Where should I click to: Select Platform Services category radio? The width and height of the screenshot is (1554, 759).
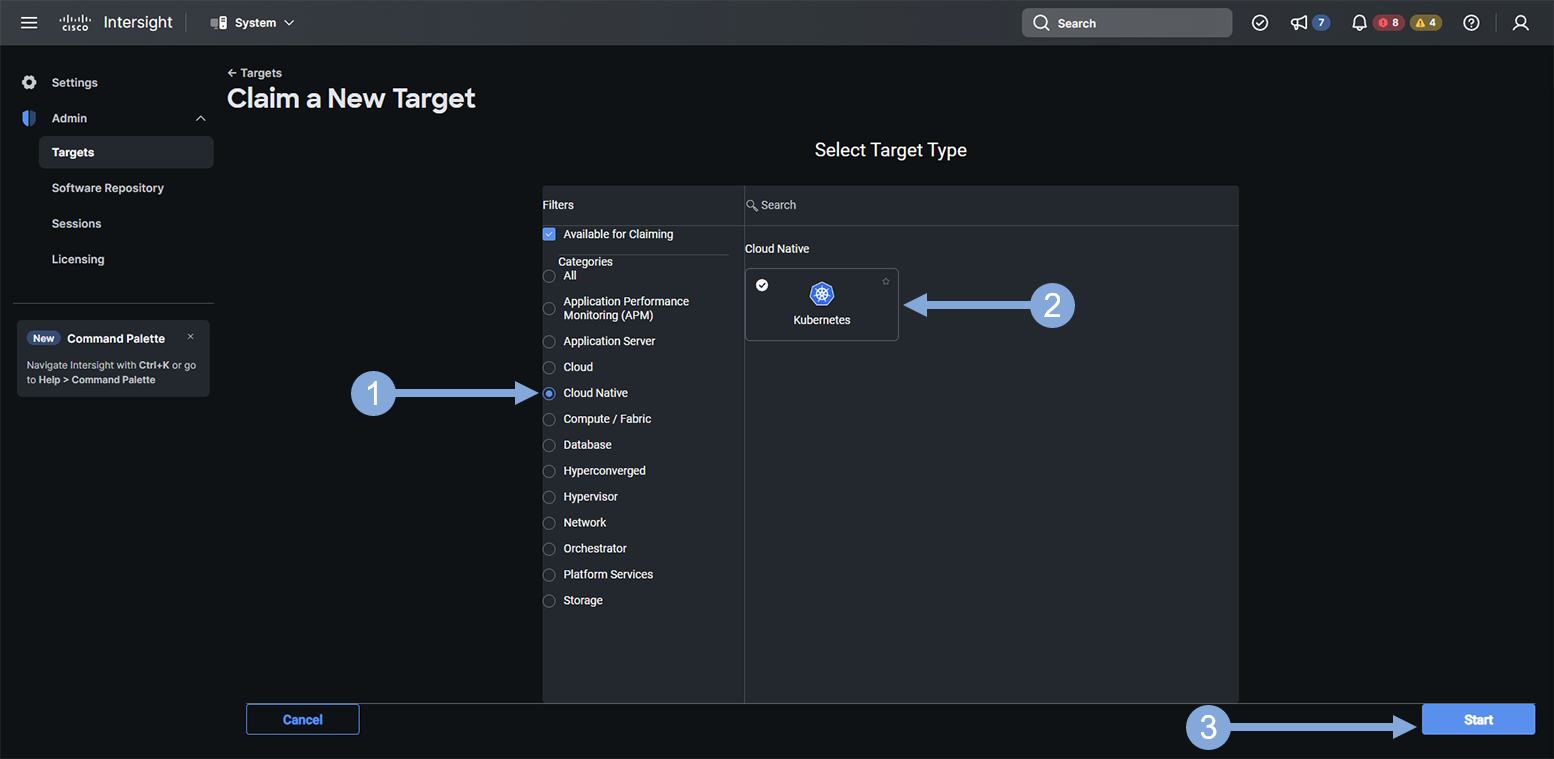549,575
